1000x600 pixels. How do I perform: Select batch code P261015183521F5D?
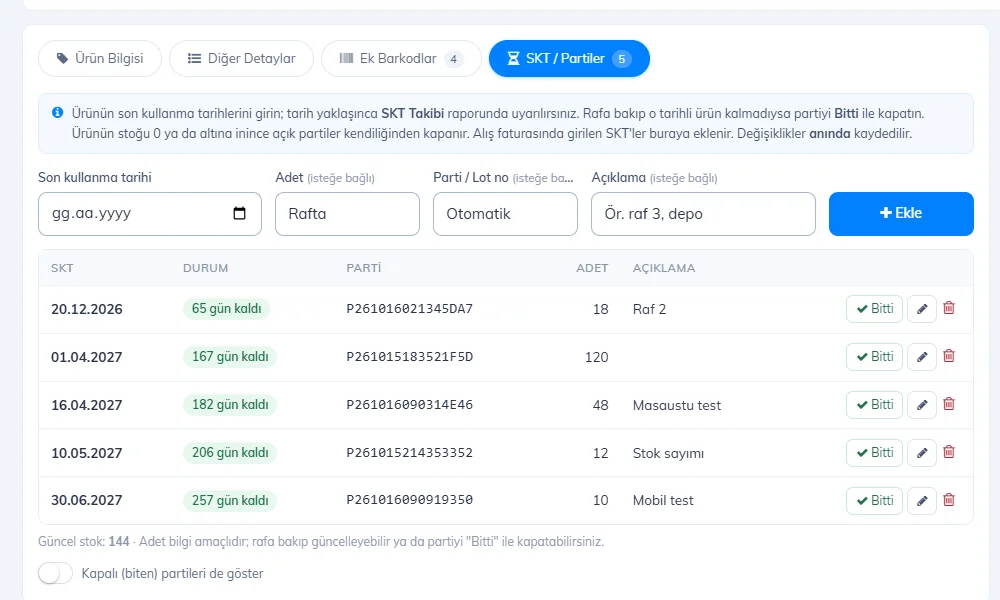coord(409,357)
